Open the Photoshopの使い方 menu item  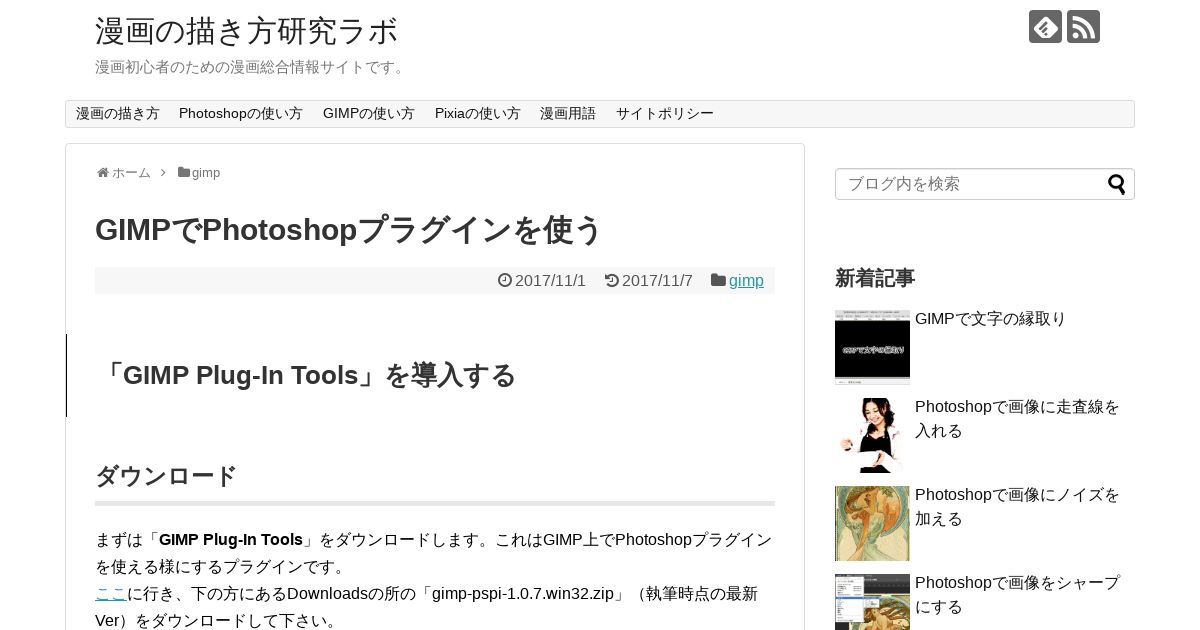(241, 114)
